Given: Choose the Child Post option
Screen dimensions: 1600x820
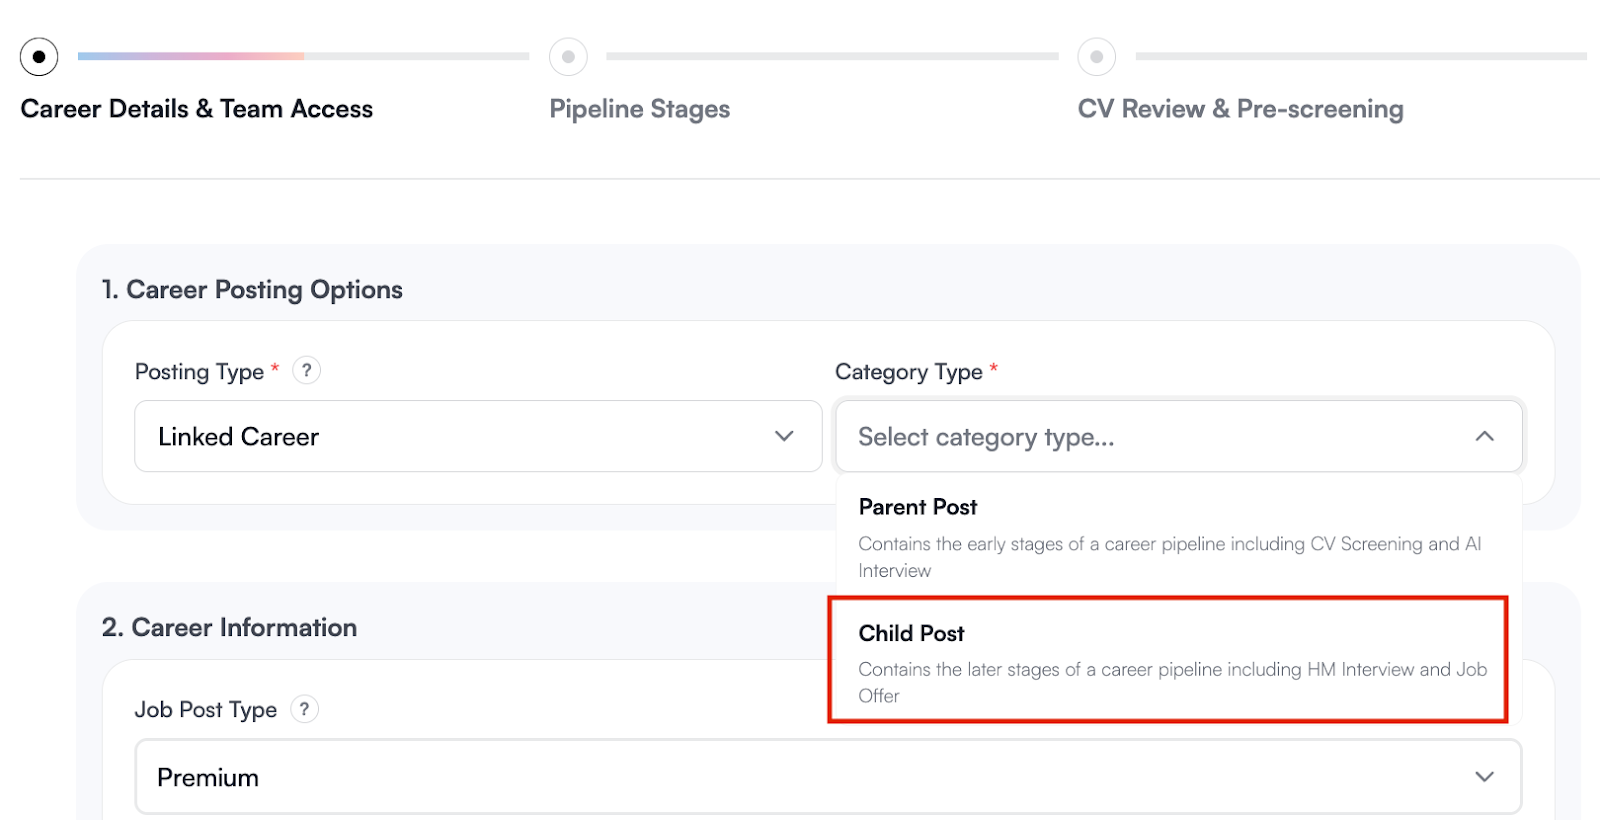Looking at the screenshot, I should pos(1168,661).
